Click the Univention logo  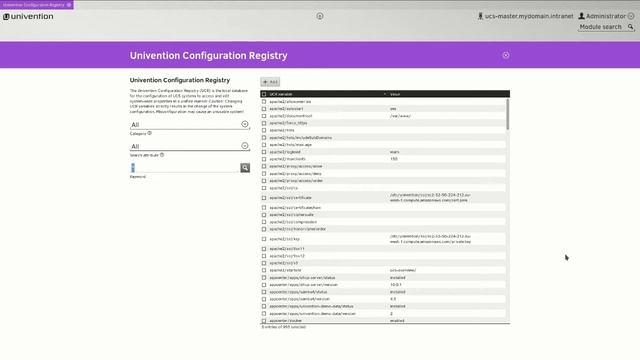coord(28,16)
